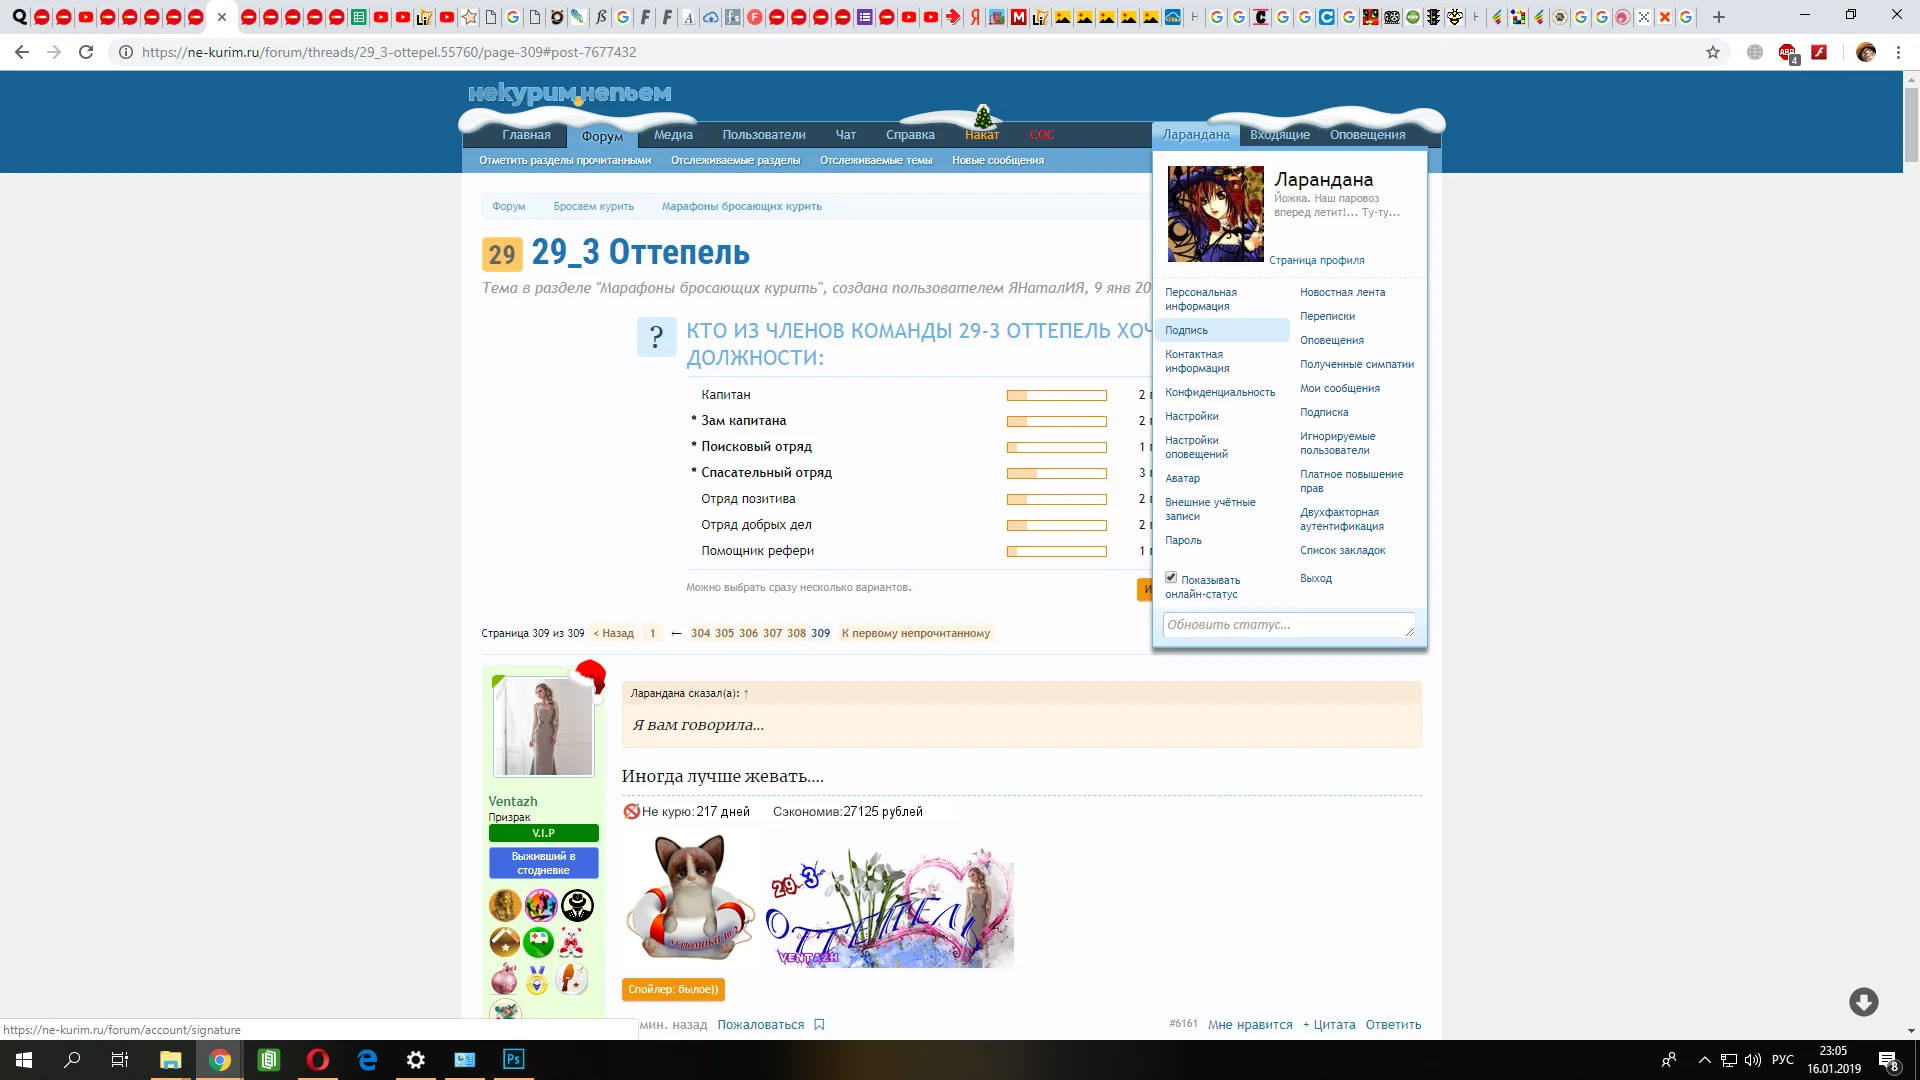Expand the Спойлер: былое)) block
The width and height of the screenshot is (1920, 1080).
point(673,990)
